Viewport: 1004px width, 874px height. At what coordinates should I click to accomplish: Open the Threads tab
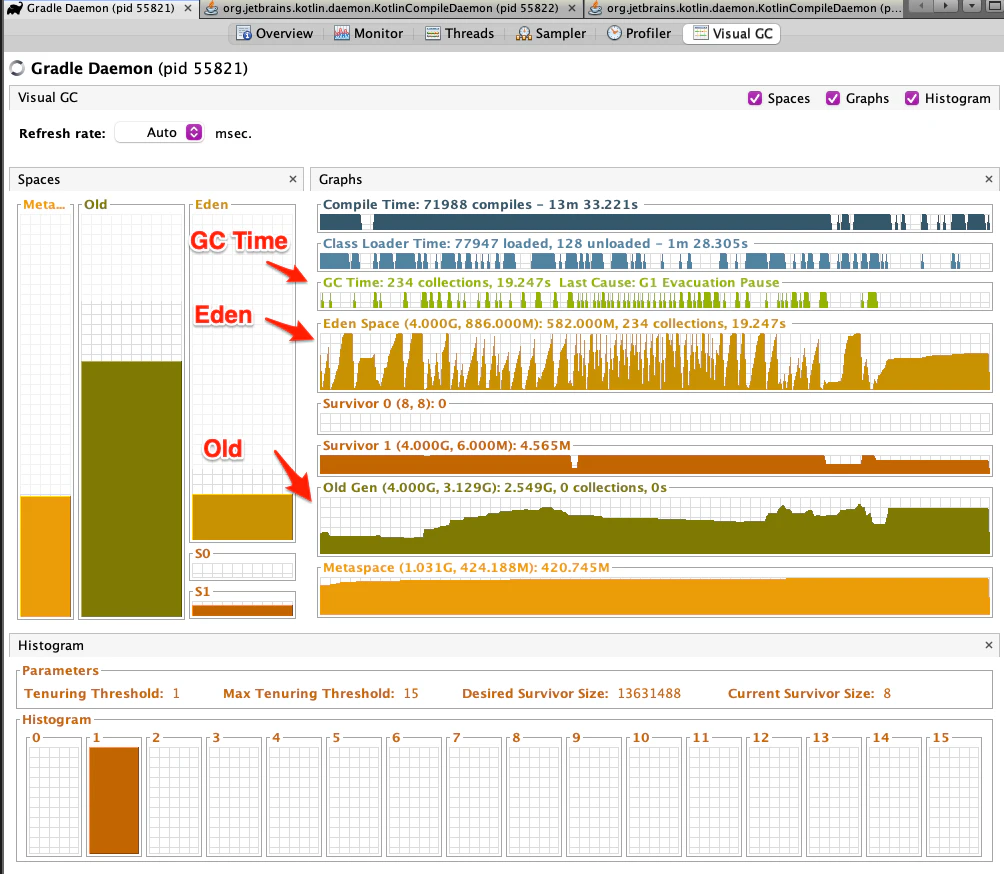(460, 33)
